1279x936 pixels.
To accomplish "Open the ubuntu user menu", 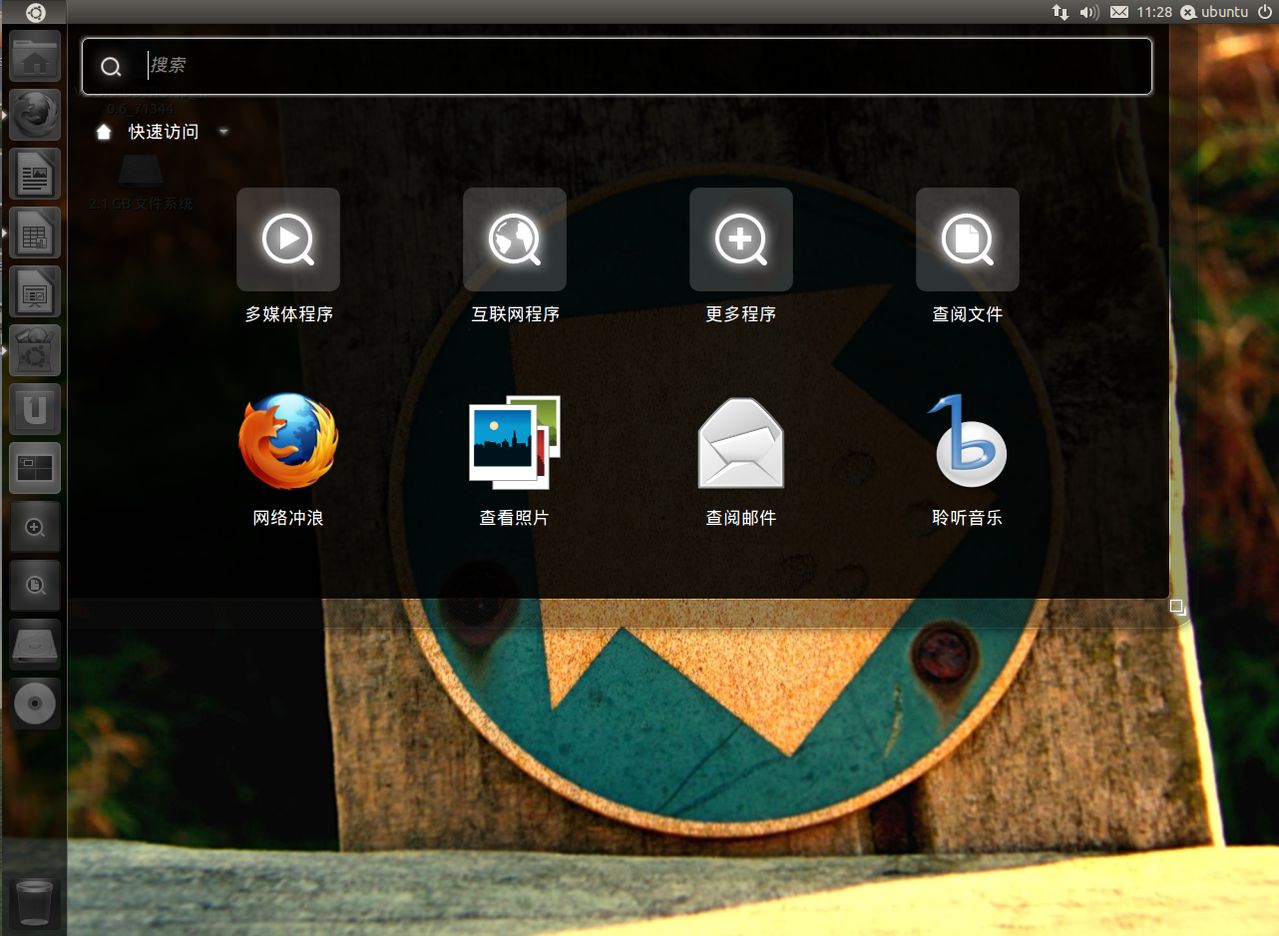I will [x=1214, y=12].
